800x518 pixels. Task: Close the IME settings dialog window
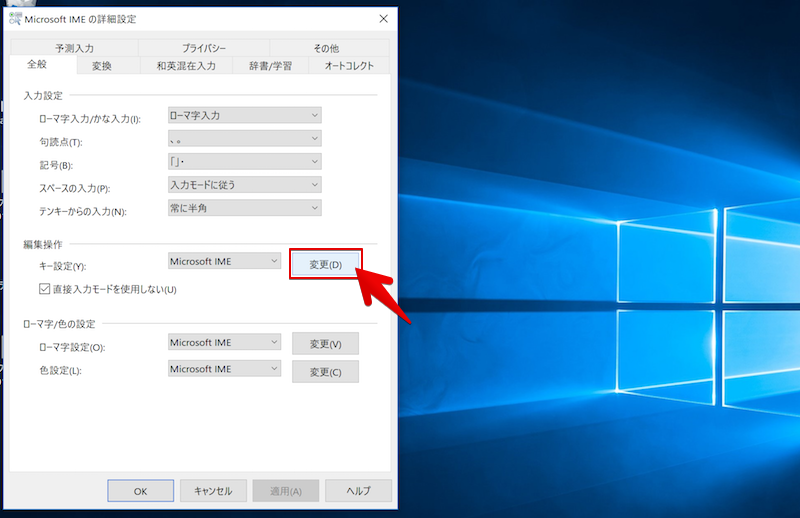(384, 19)
